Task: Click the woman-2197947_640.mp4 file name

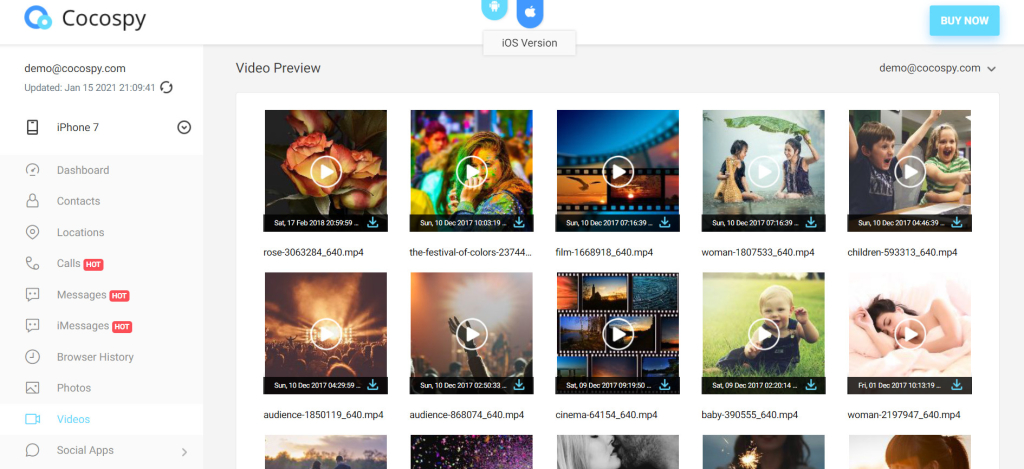Action: (904, 415)
